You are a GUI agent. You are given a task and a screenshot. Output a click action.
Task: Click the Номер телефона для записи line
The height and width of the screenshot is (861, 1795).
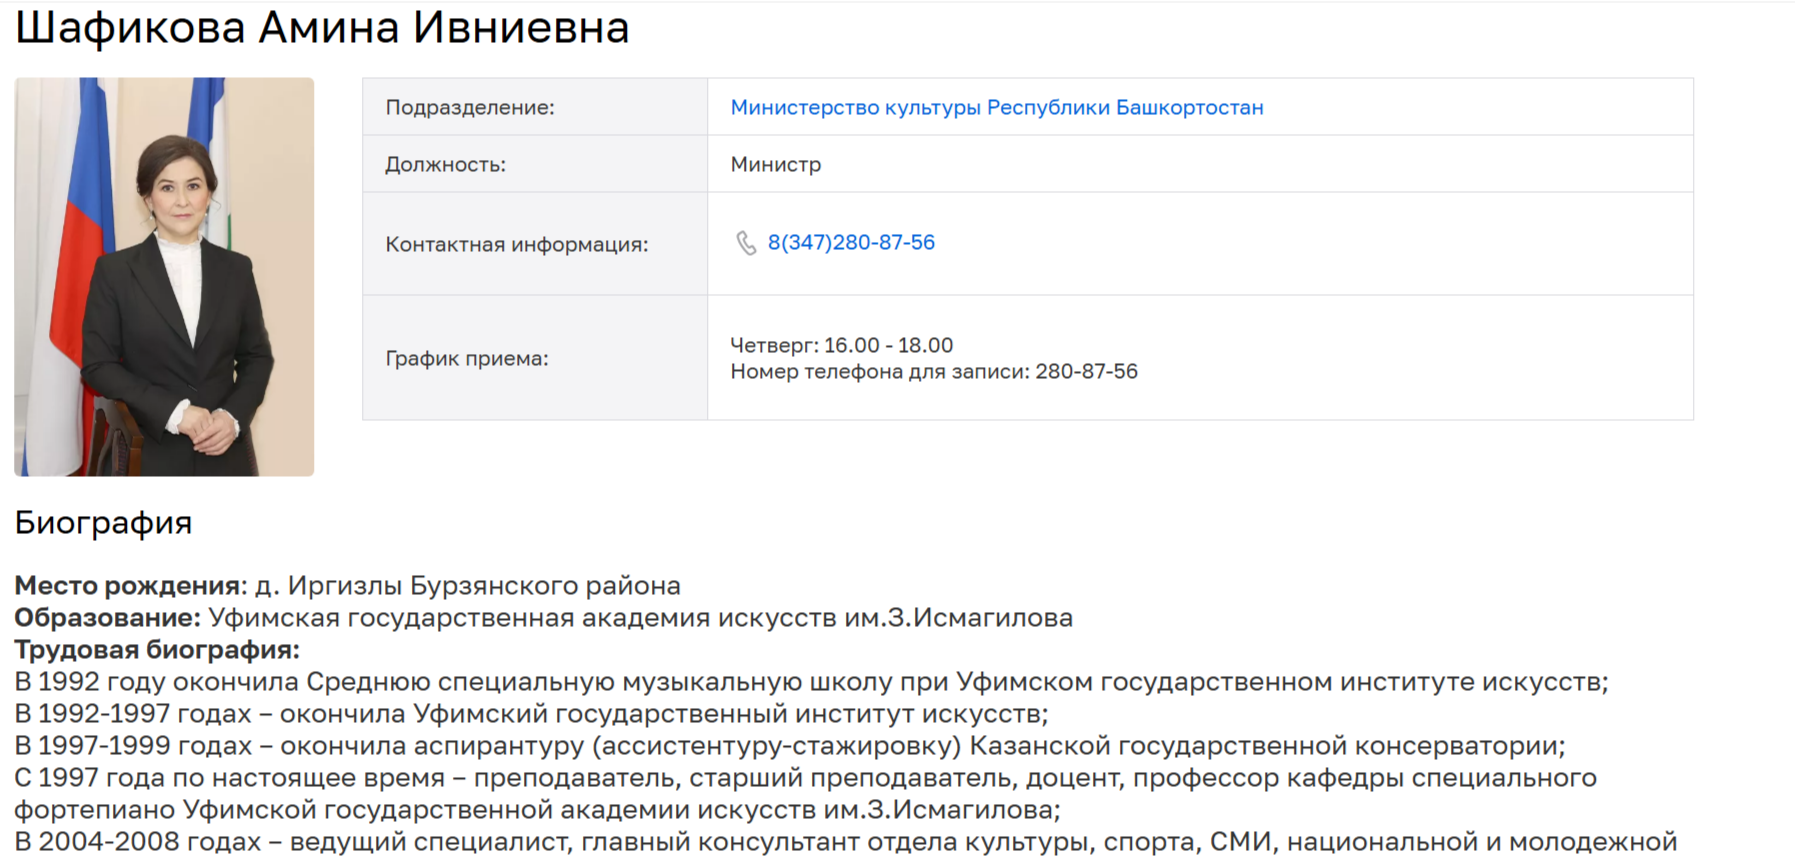point(934,371)
